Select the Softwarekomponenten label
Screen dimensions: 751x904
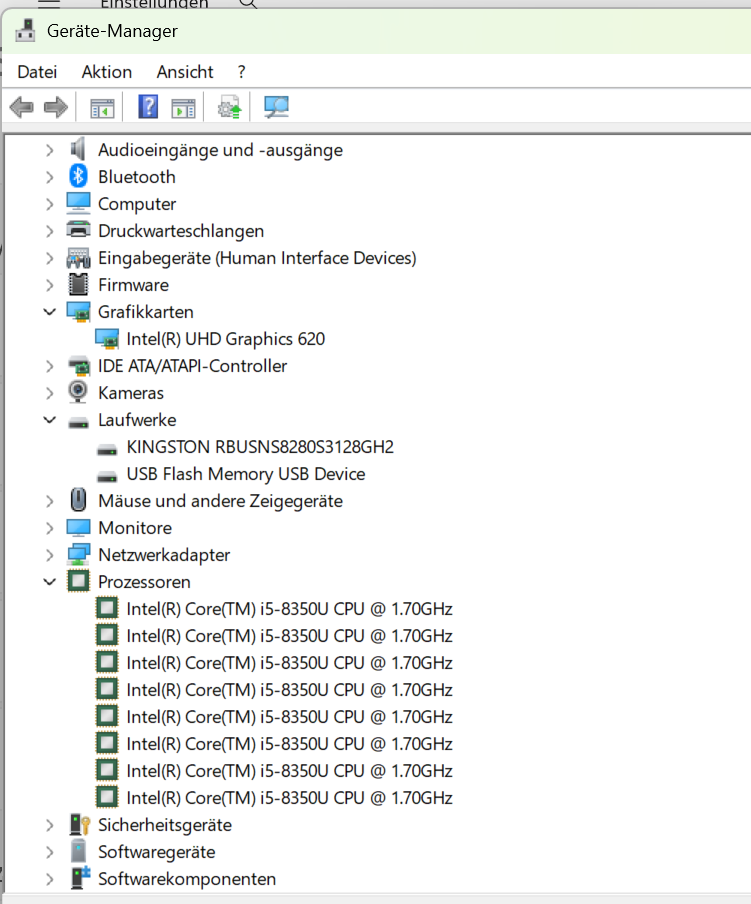point(187,879)
